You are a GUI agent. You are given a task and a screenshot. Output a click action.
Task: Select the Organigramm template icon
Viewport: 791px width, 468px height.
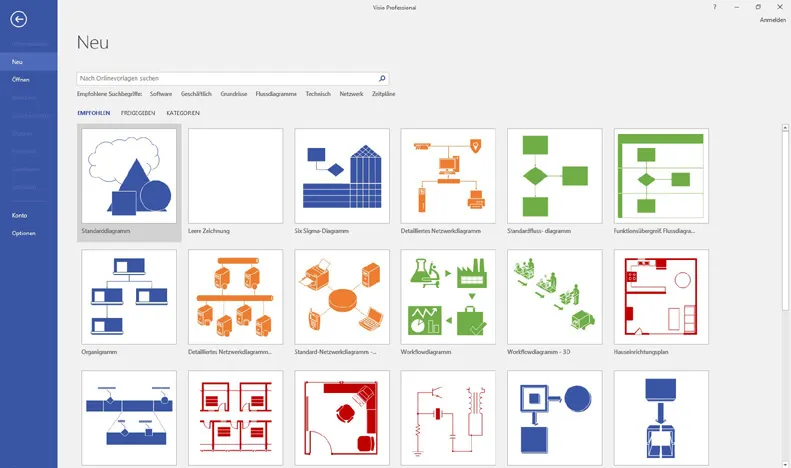pyautogui.click(x=129, y=296)
